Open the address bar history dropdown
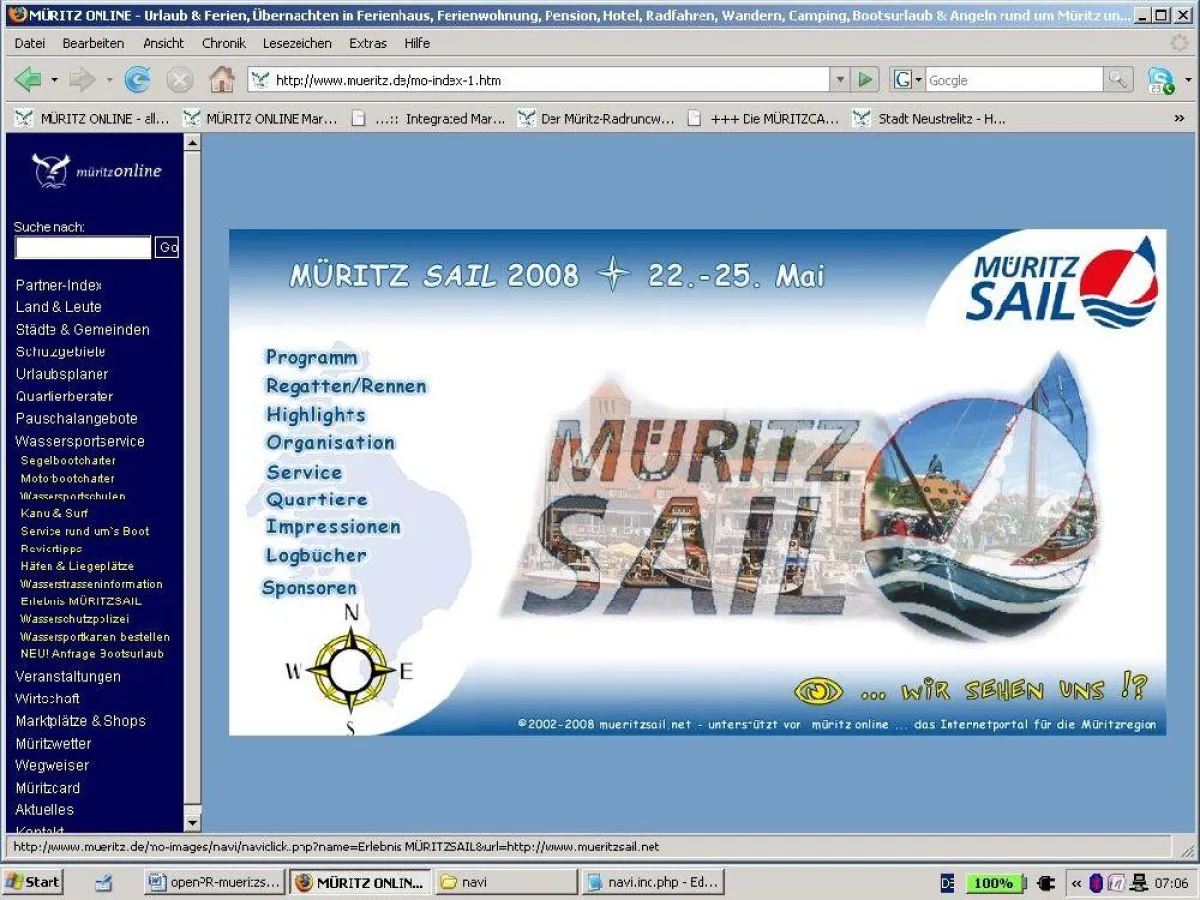 pos(839,80)
